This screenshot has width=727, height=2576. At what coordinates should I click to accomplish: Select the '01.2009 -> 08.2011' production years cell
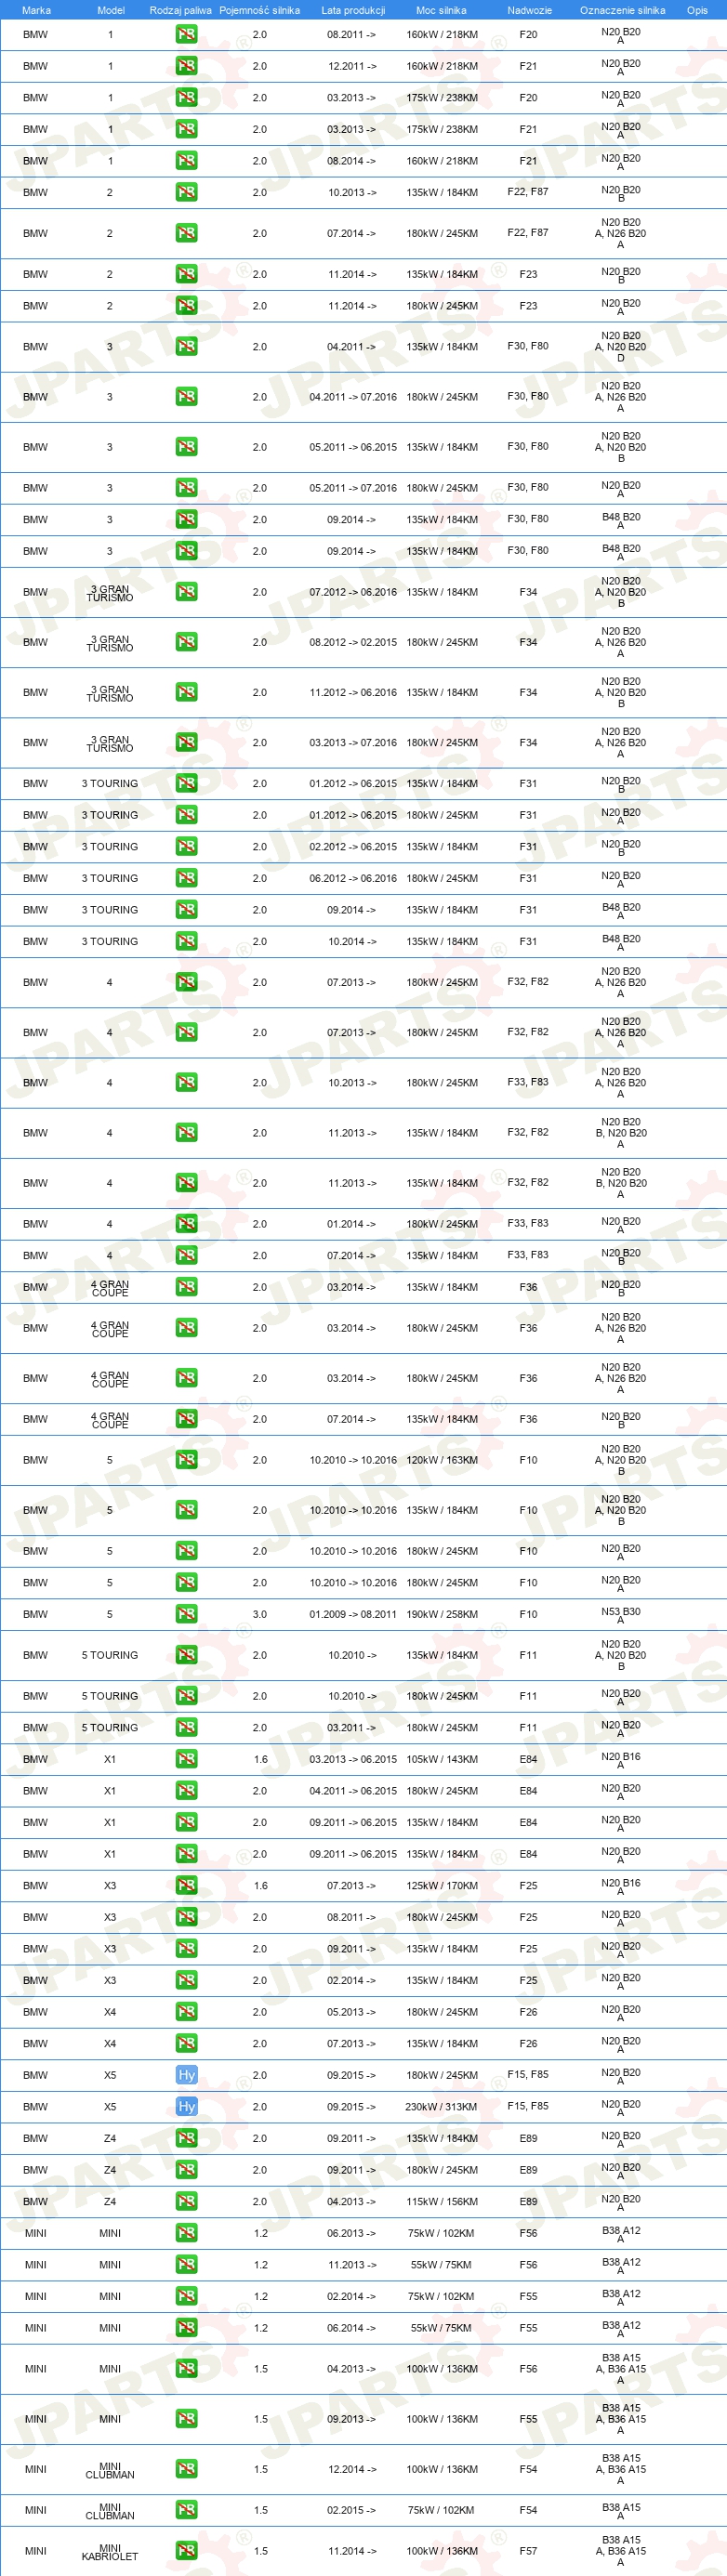coord(353,1614)
